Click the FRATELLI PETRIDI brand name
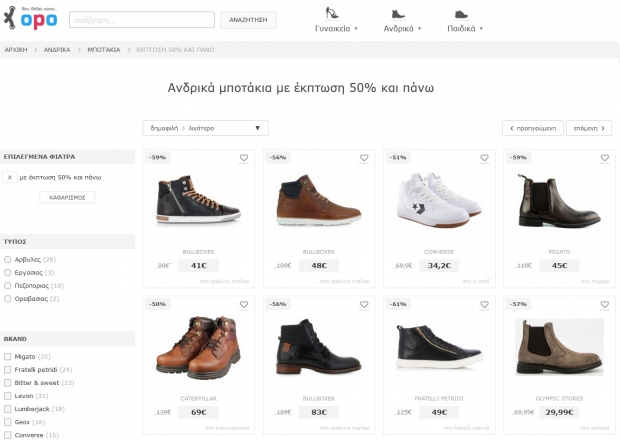Image resolution: width=620 pixels, height=441 pixels. (439, 398)
